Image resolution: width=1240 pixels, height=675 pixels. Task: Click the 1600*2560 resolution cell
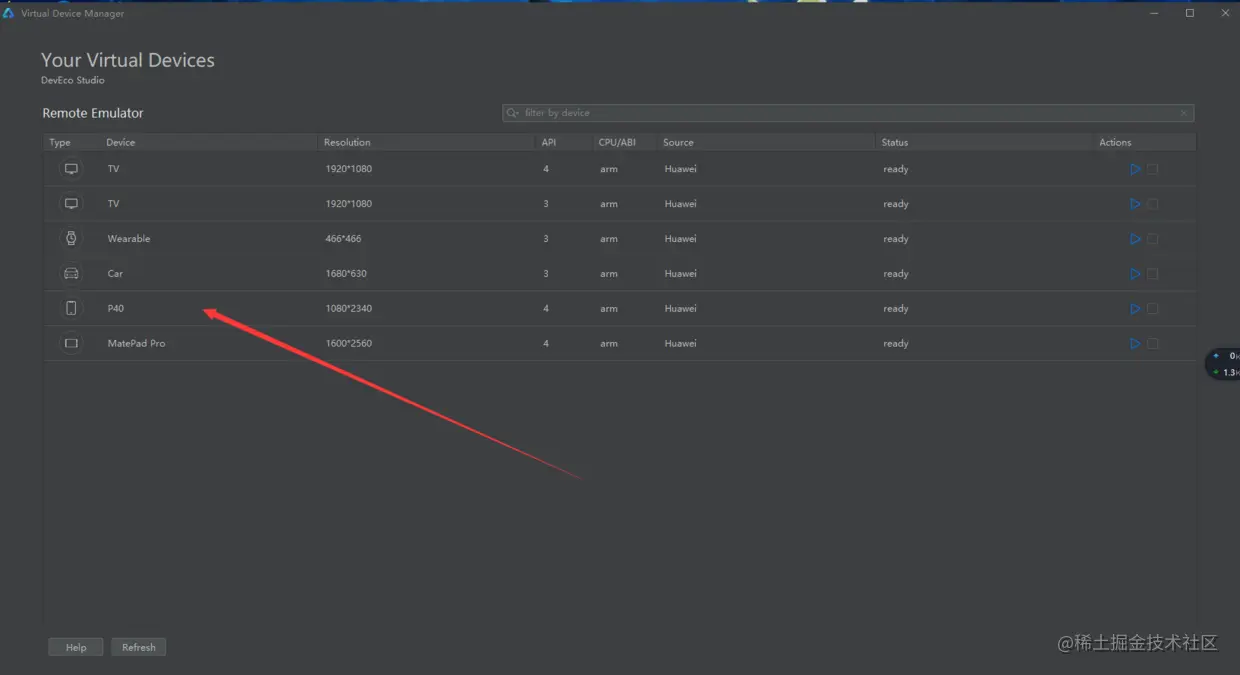click(x=348, y=344)
